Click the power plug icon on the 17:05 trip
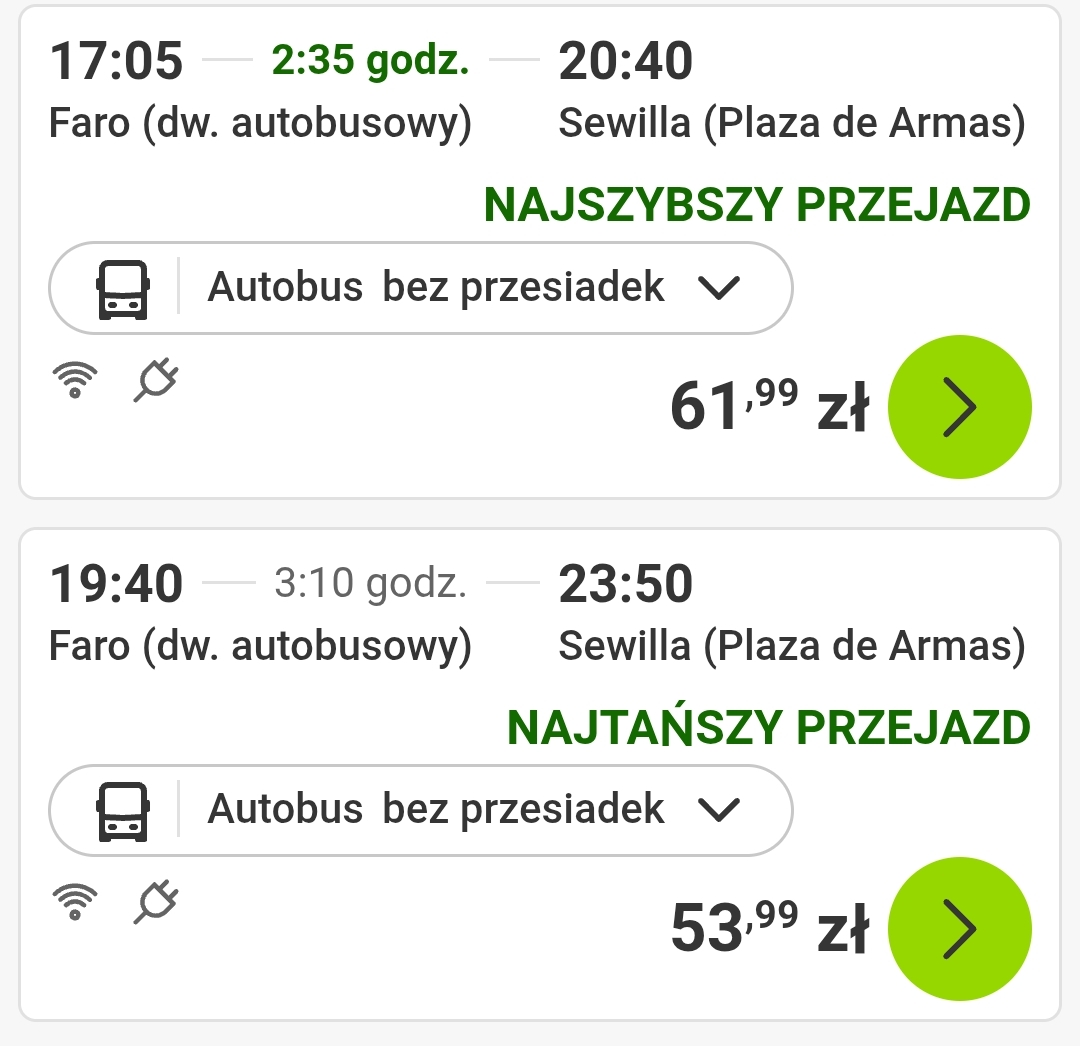Viewport: 1080px width, 1046px height. click(x=156, y=379)
